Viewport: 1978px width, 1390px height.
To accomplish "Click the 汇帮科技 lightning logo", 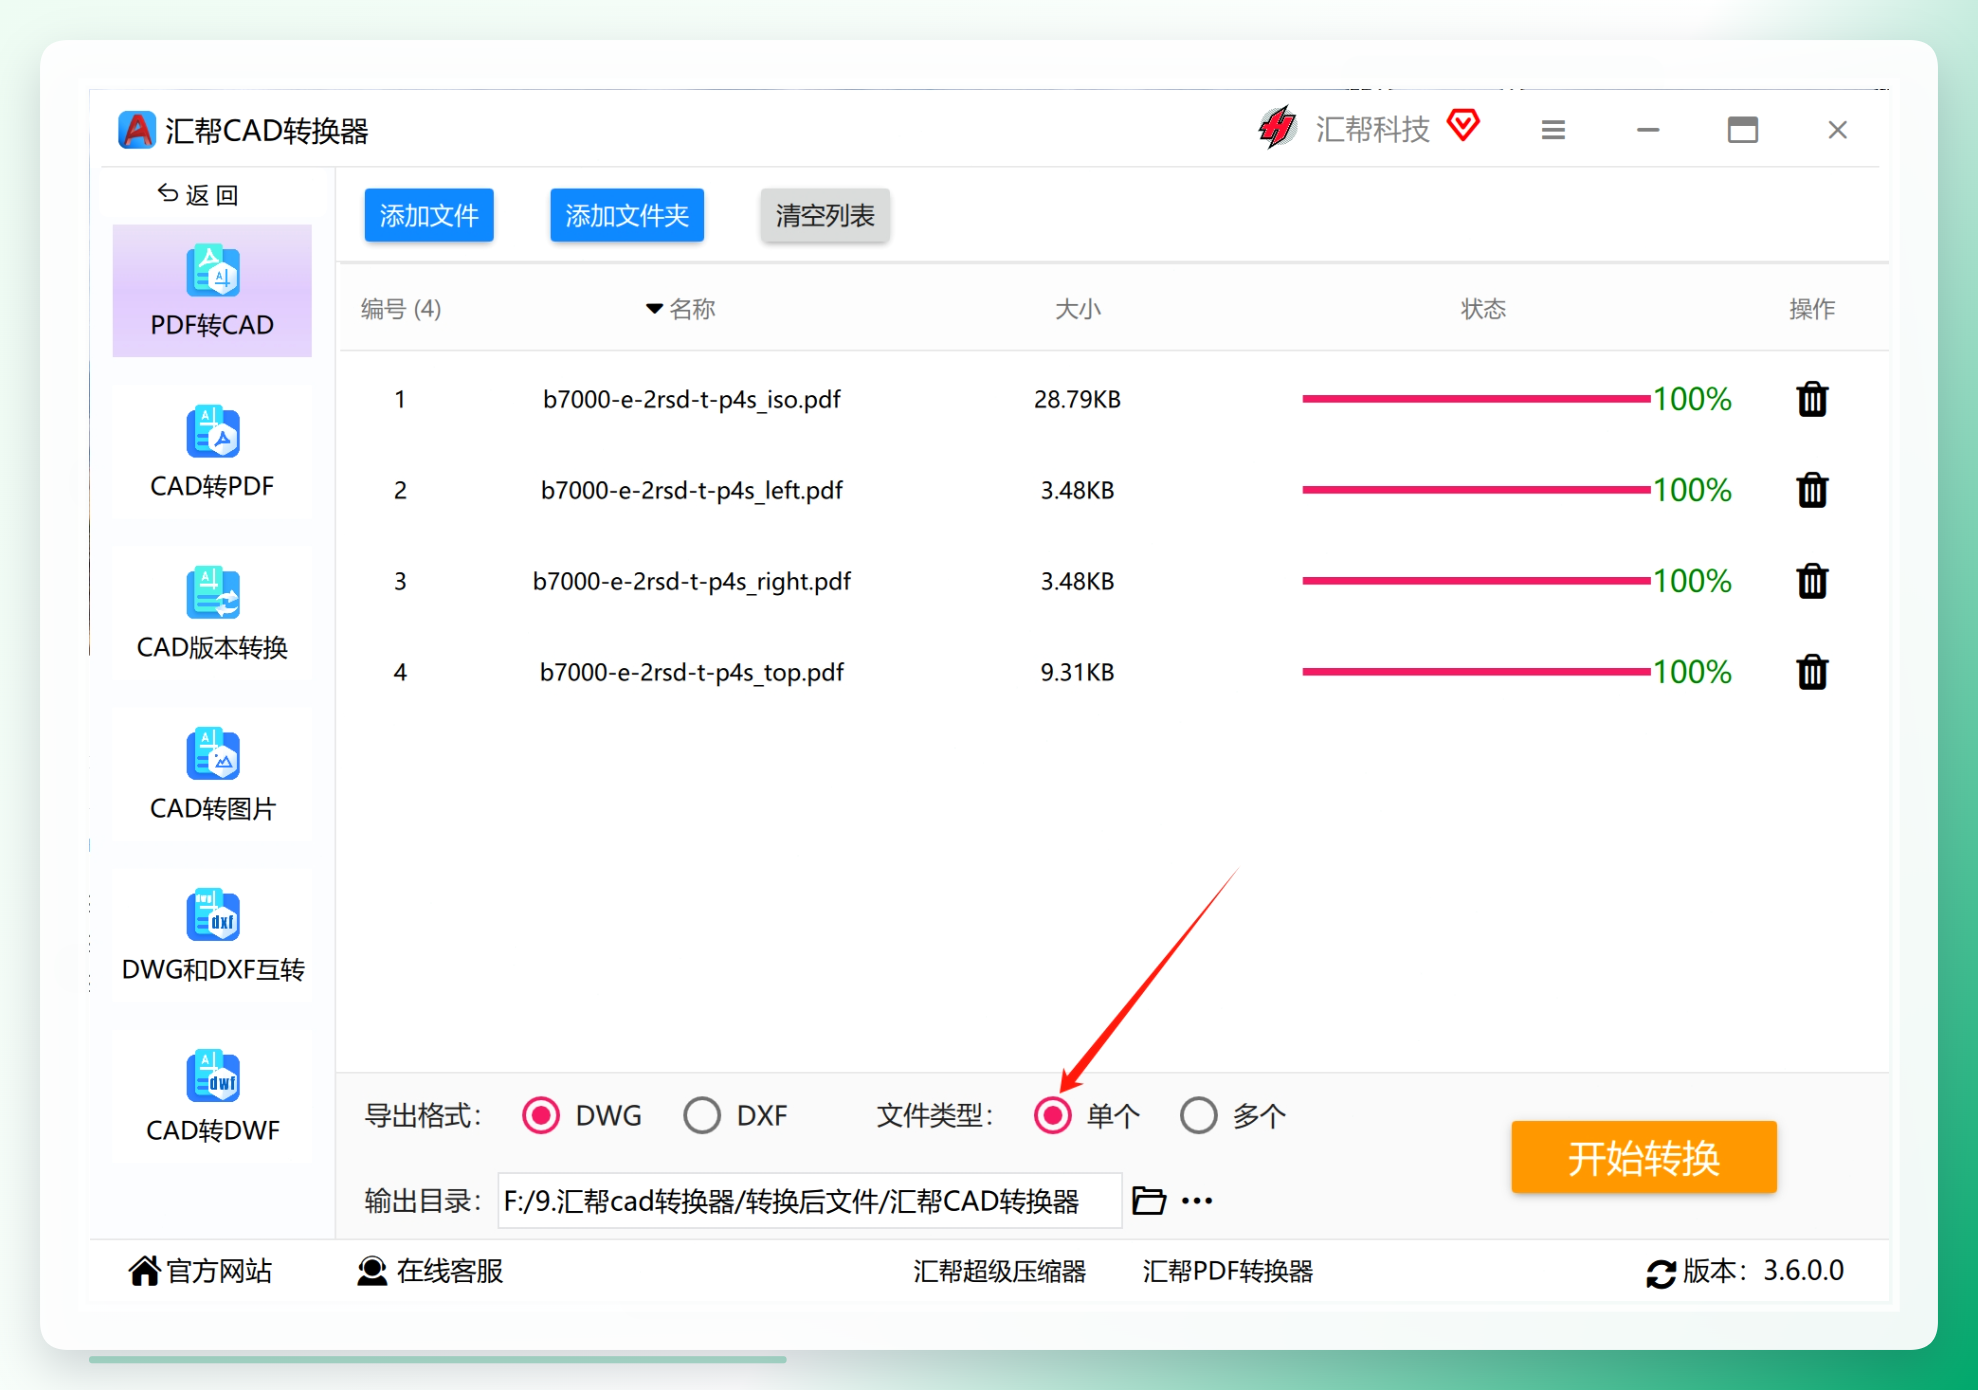I will (1277, 128).
